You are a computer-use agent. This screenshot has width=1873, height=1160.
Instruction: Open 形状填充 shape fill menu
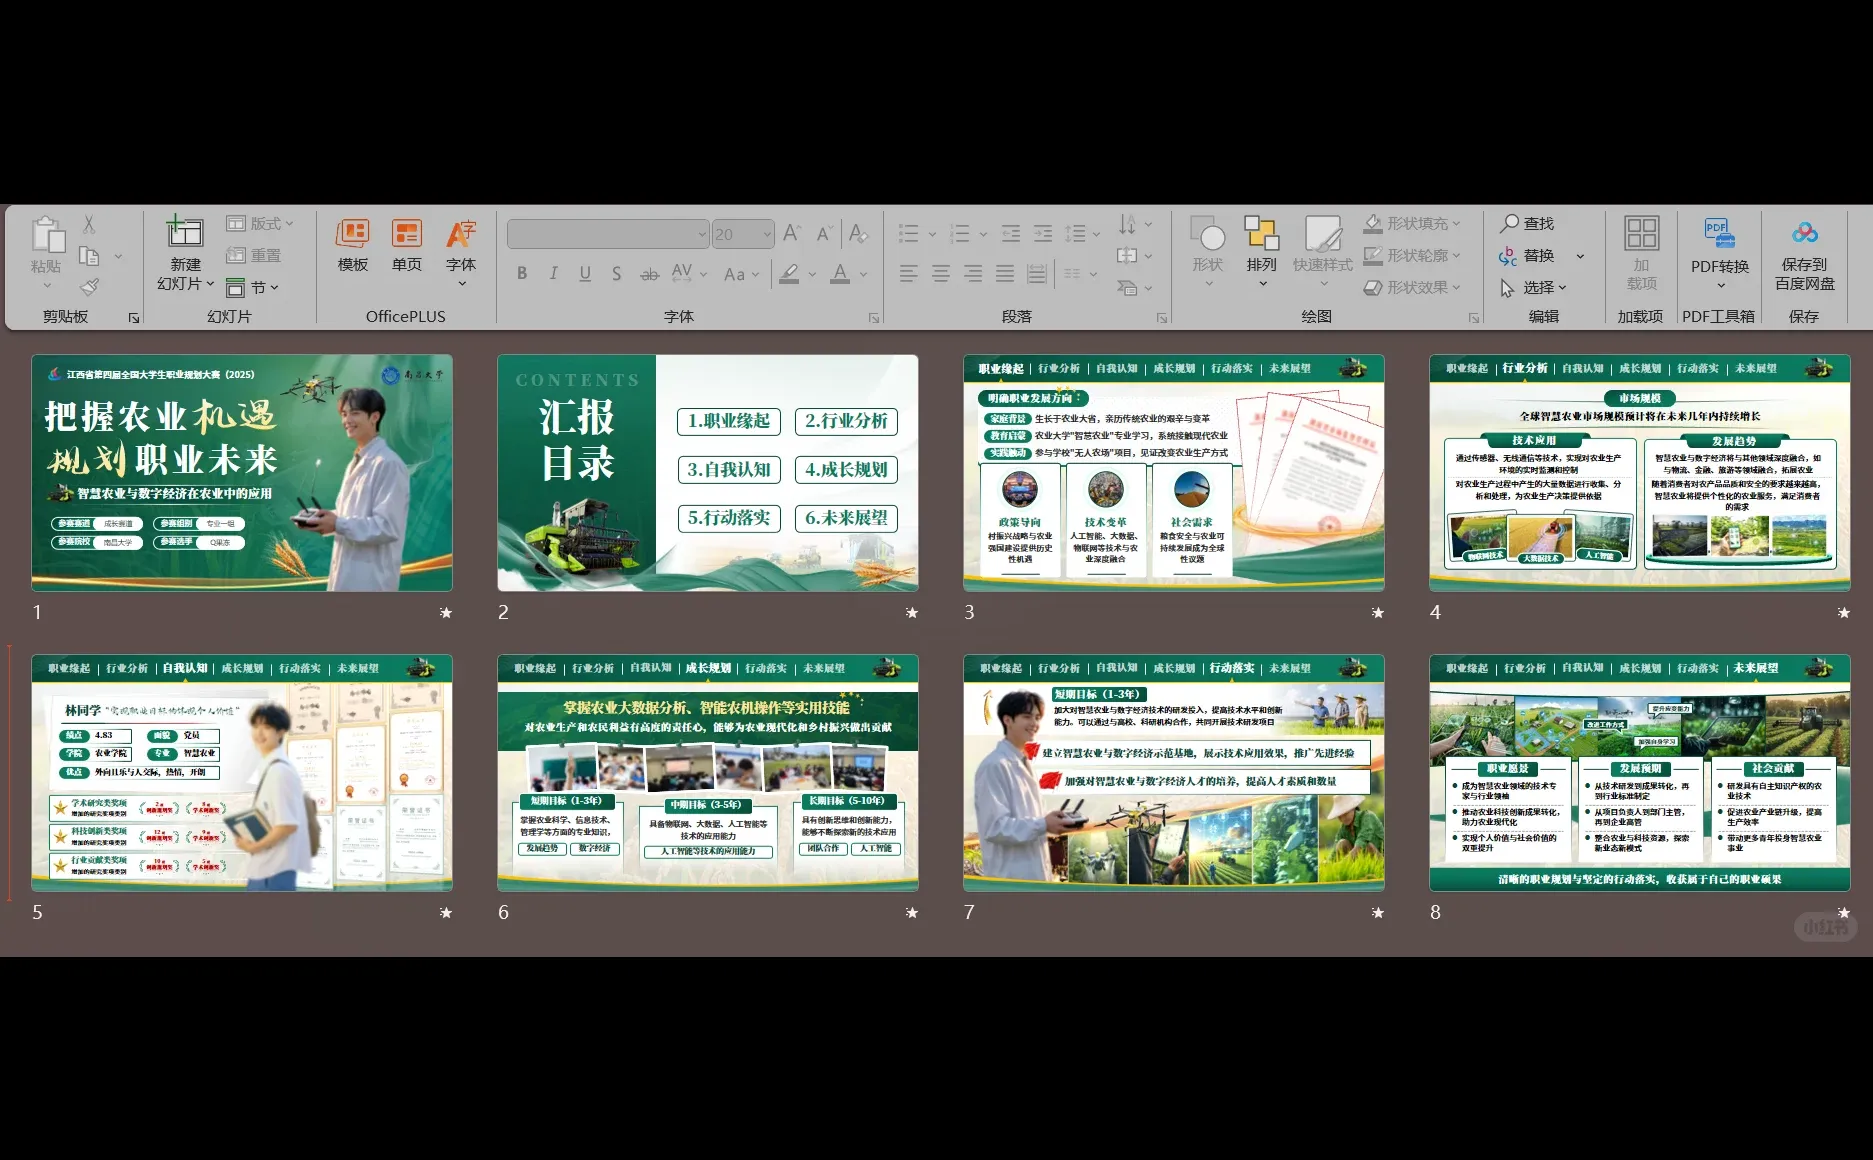[1412, 223]
